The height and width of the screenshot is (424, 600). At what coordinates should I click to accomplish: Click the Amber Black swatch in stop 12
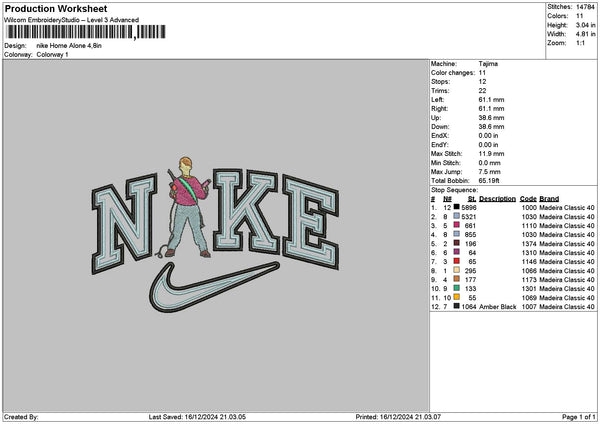[457, 306]
